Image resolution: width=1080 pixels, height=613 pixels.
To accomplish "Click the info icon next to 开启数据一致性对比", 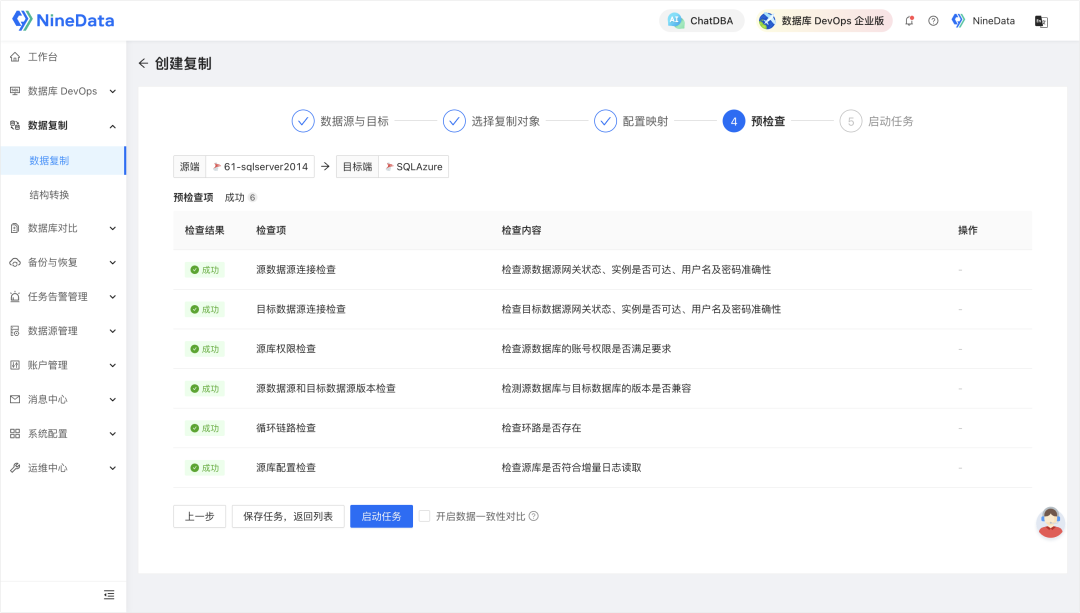I will (x=534, y=516).
